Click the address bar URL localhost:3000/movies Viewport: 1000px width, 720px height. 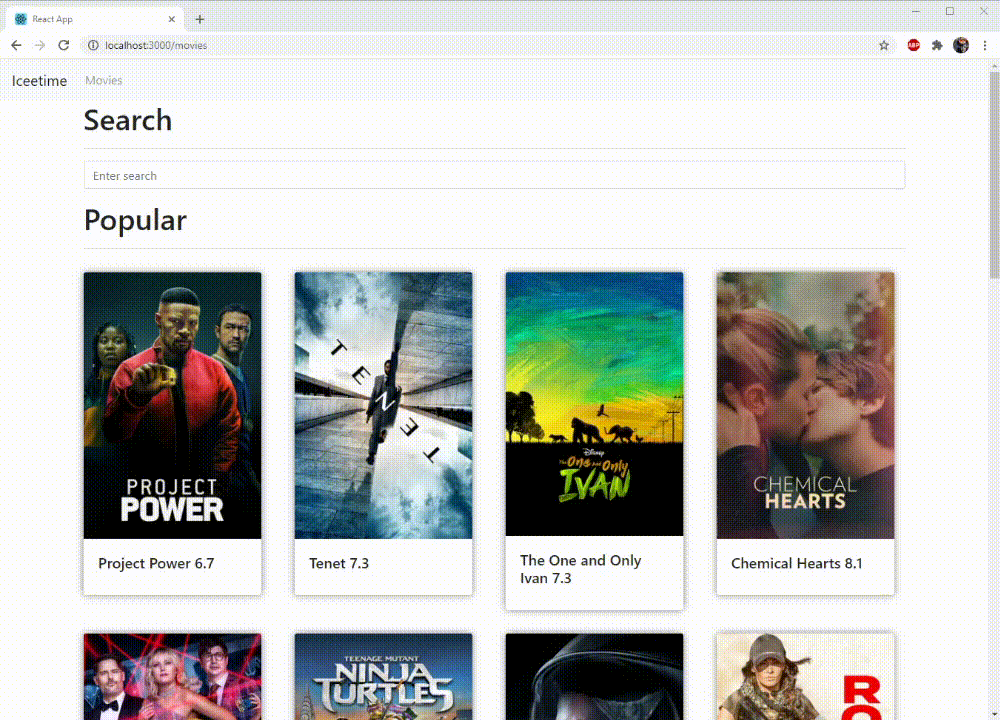coord(156,45)
